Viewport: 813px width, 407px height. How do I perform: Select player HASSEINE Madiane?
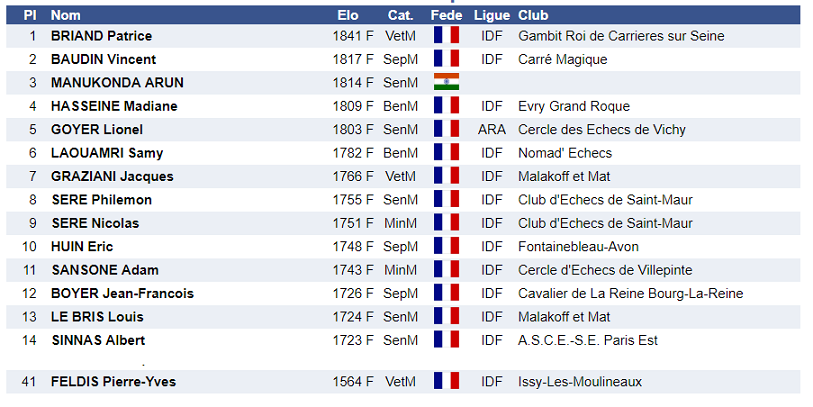(x=114, y=106)
